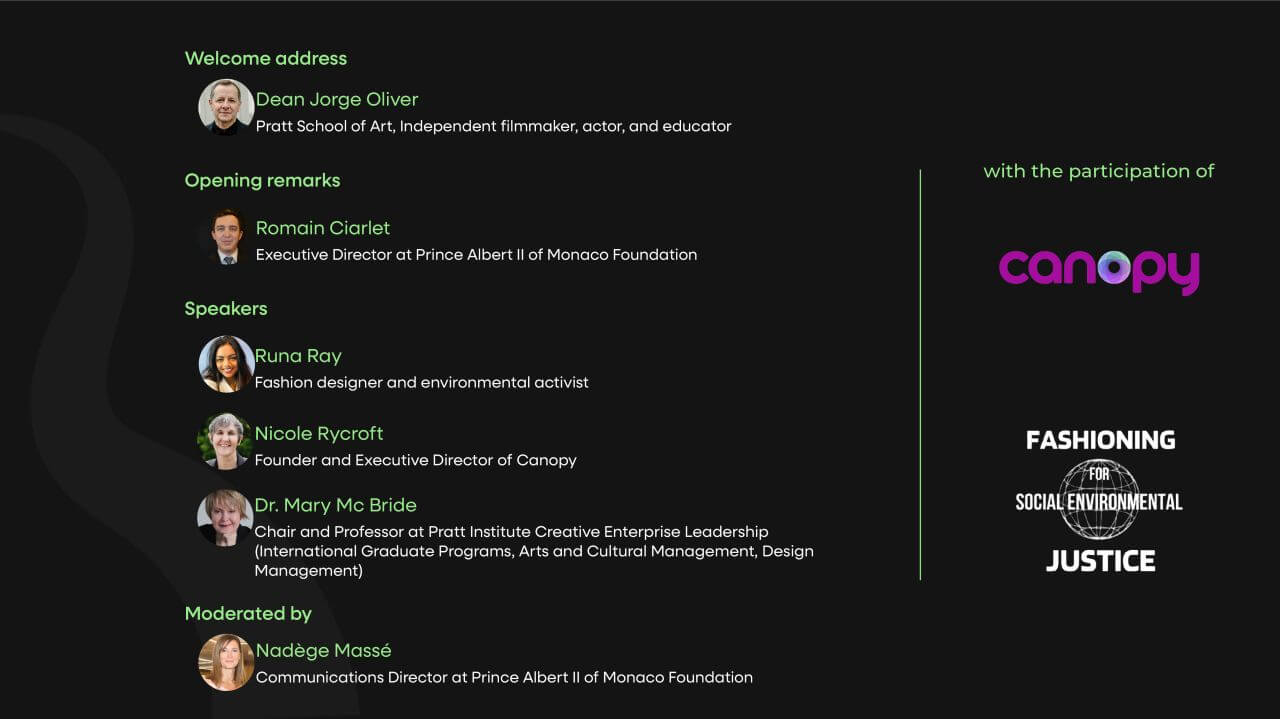Click the globe graphic in Justice logo
This screenshot has width=1280, height=719.
[x=1099, y=499]
